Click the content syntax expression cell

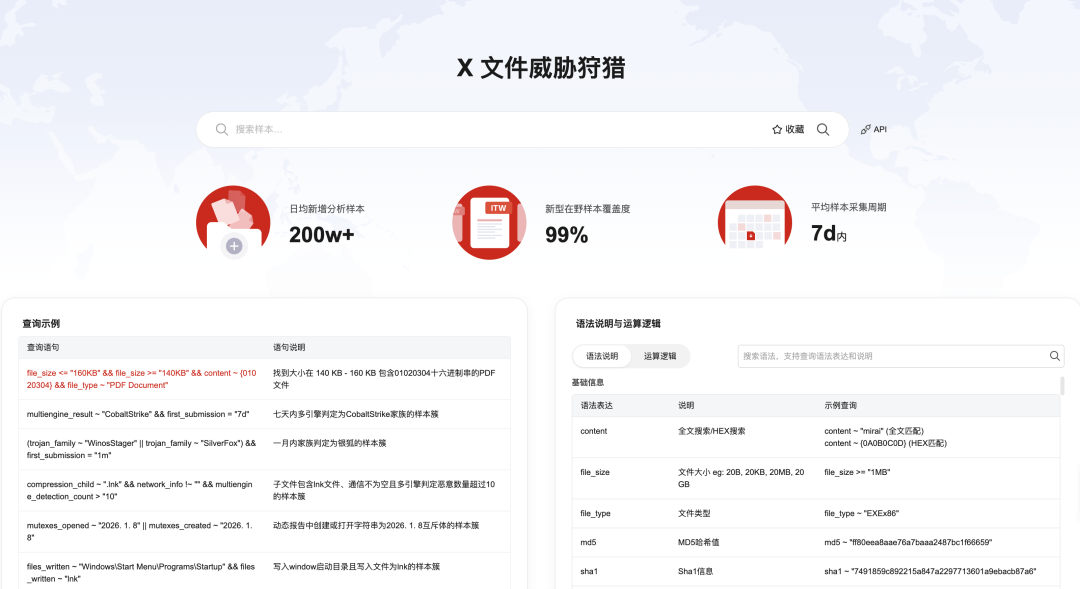pyautogui.click(x=594, y=431)
